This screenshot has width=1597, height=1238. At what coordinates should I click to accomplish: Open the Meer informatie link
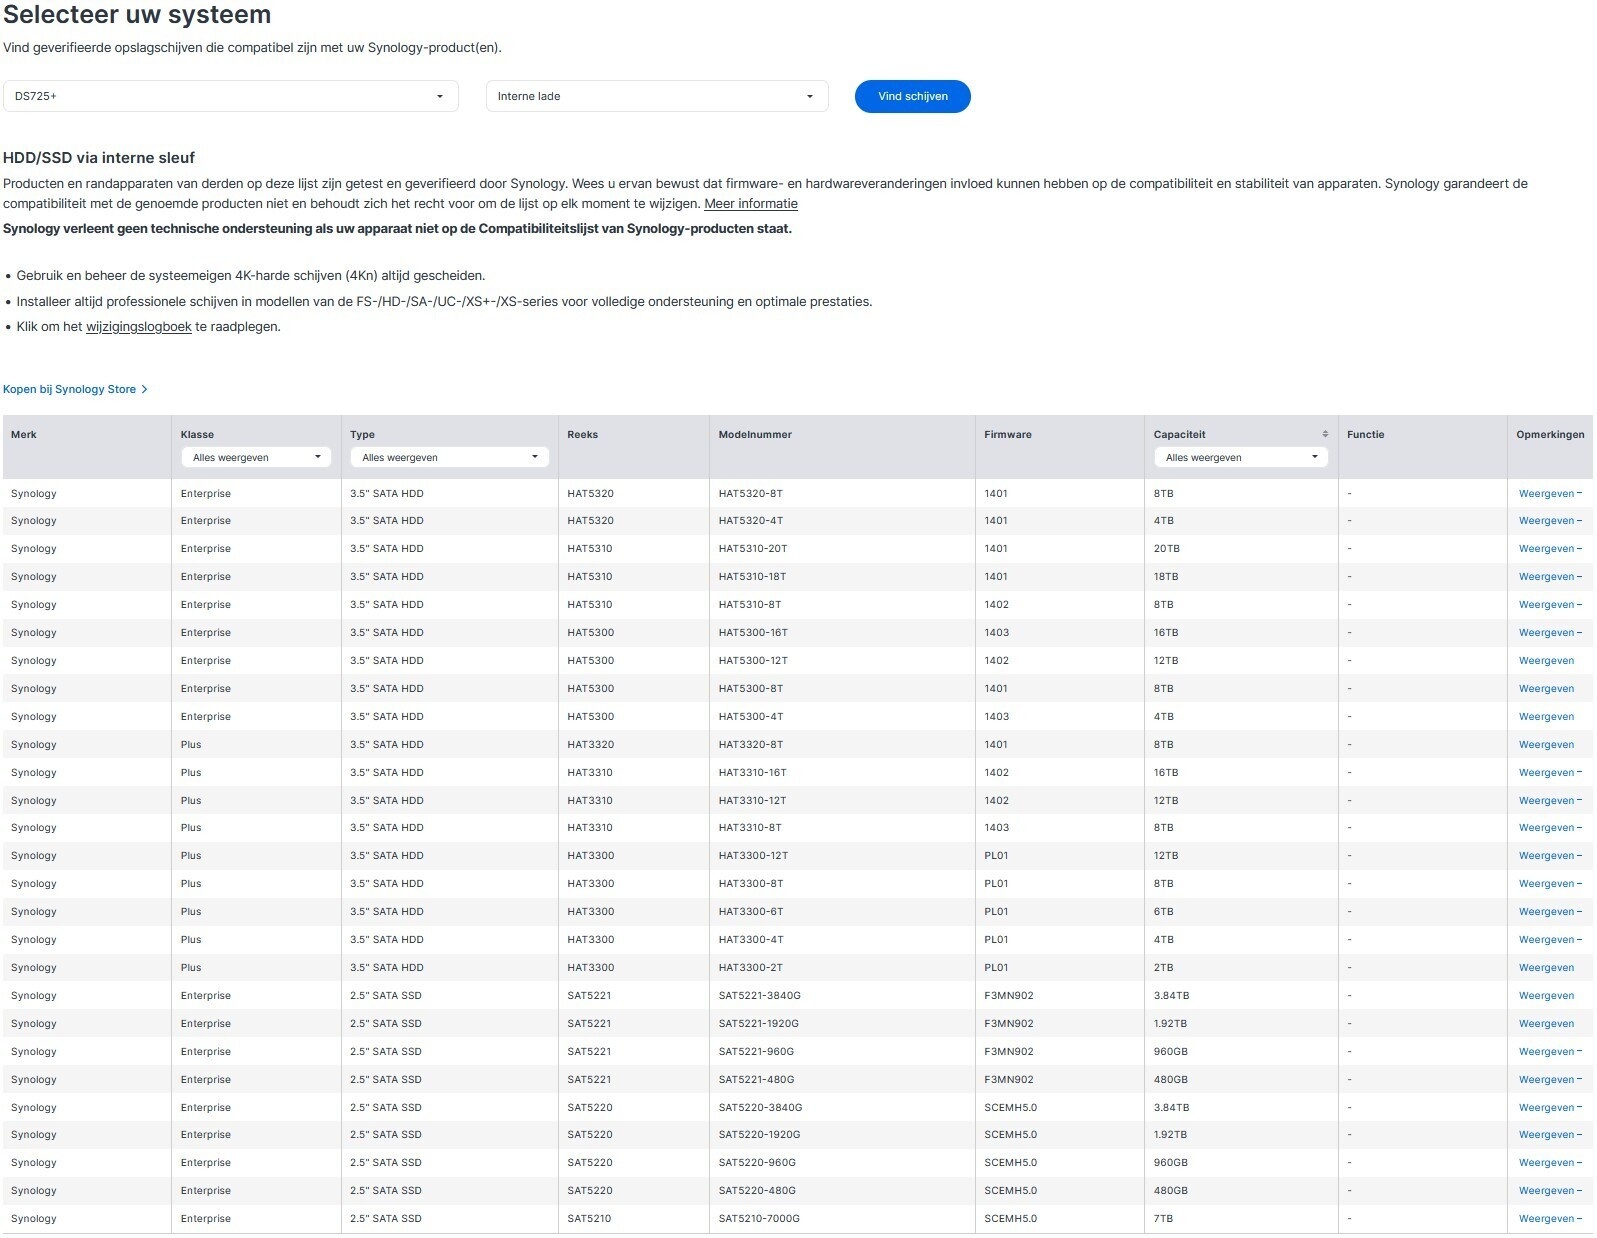pos(751,204)
